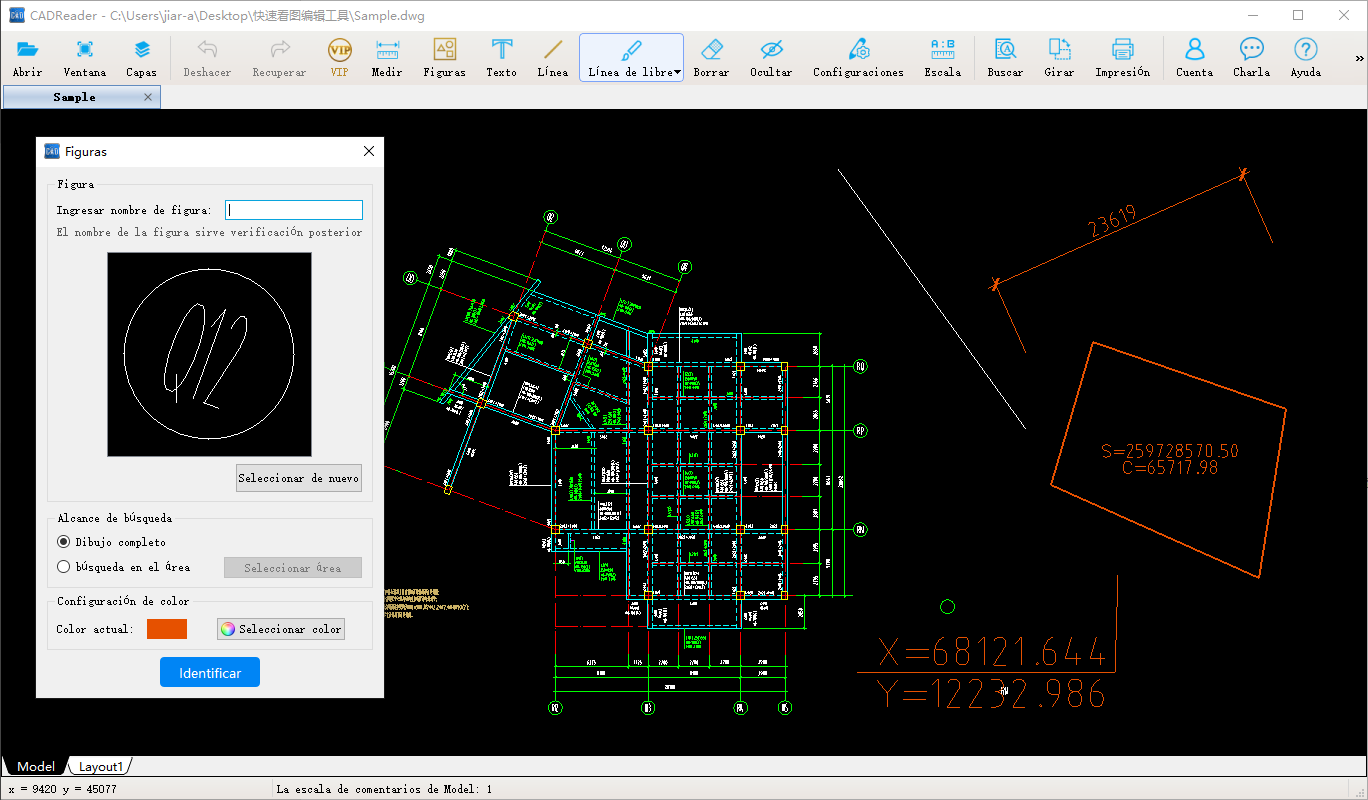Activate the Medir measure tool
Screen dimensions: 1368x800
[x=387, y=58]
